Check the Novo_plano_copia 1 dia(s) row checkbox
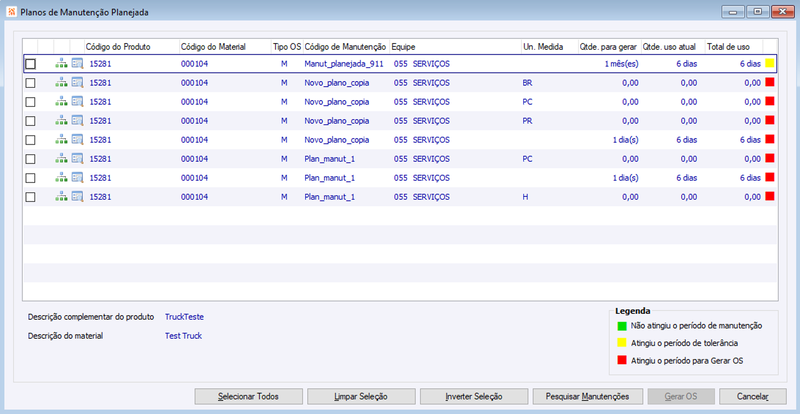This screenshot has height=414, width=800. pos(31,140)
